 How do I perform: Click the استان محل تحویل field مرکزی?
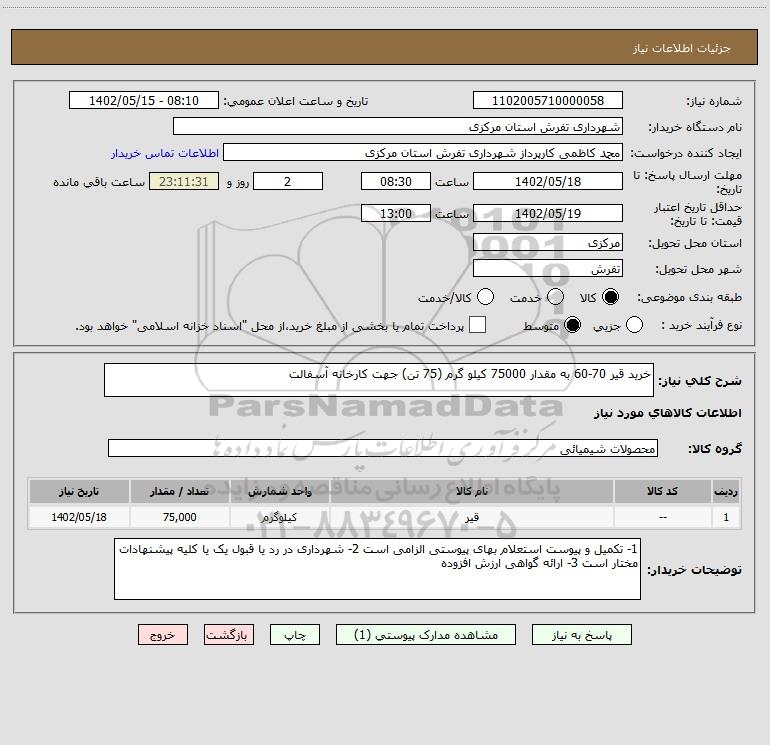point(548,243)
